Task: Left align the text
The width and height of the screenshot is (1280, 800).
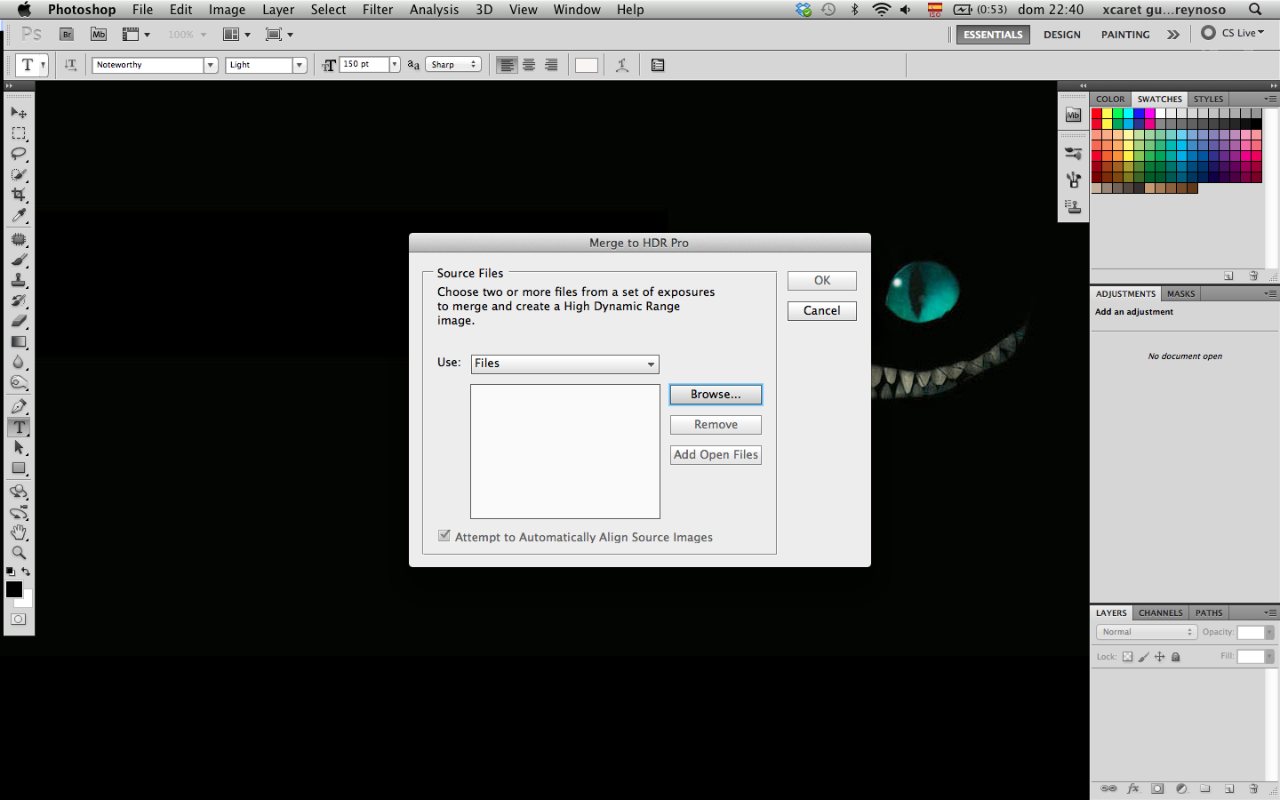Action: click(x=507, y=65)
